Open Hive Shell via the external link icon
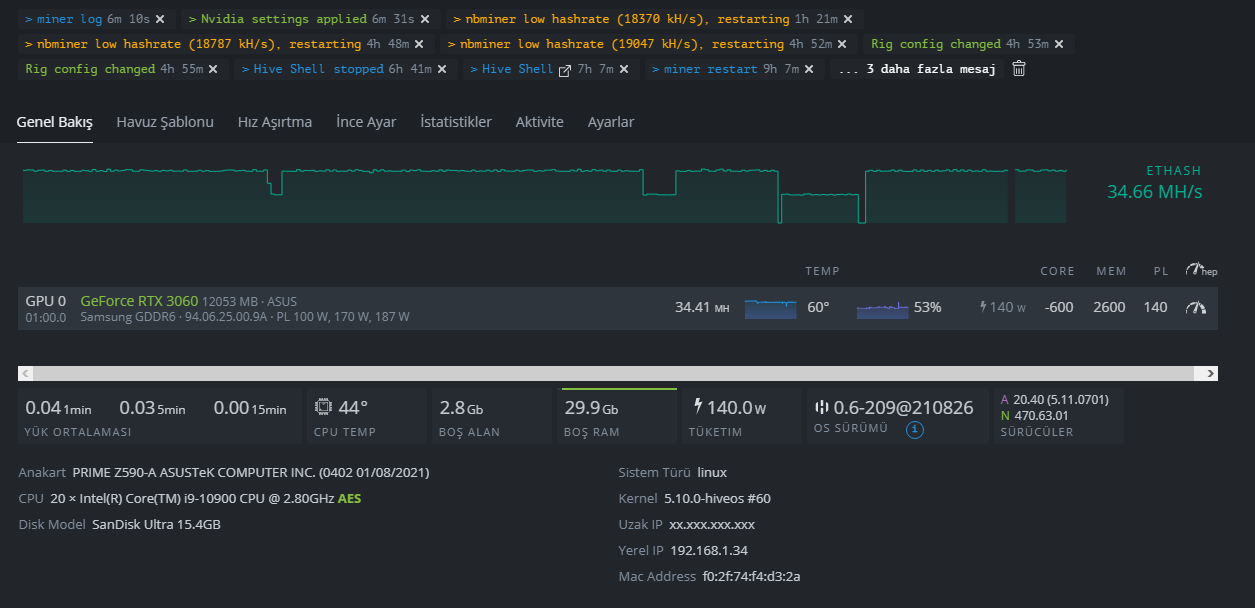 (564, 70)
